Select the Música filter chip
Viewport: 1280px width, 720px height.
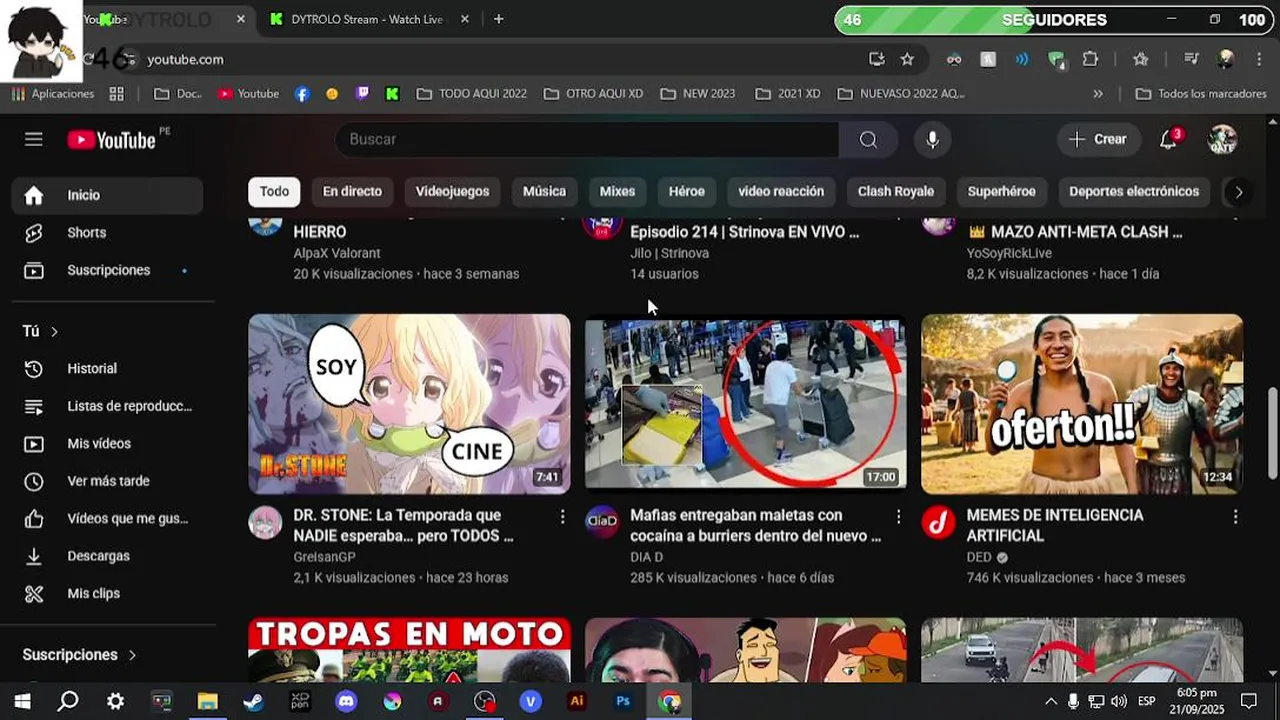click(x=544, y=192)
